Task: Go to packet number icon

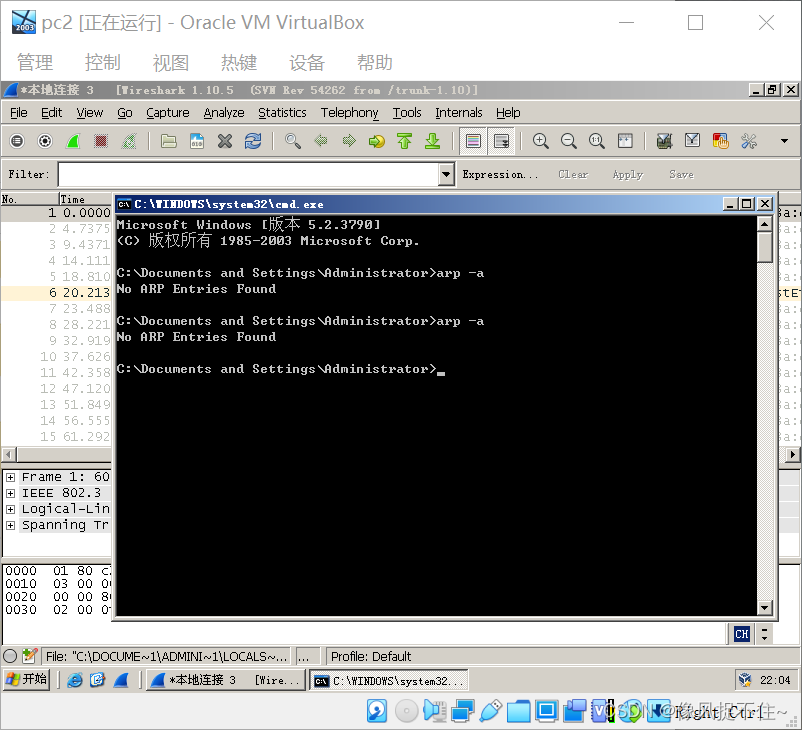Action: [x=376, y=141]
